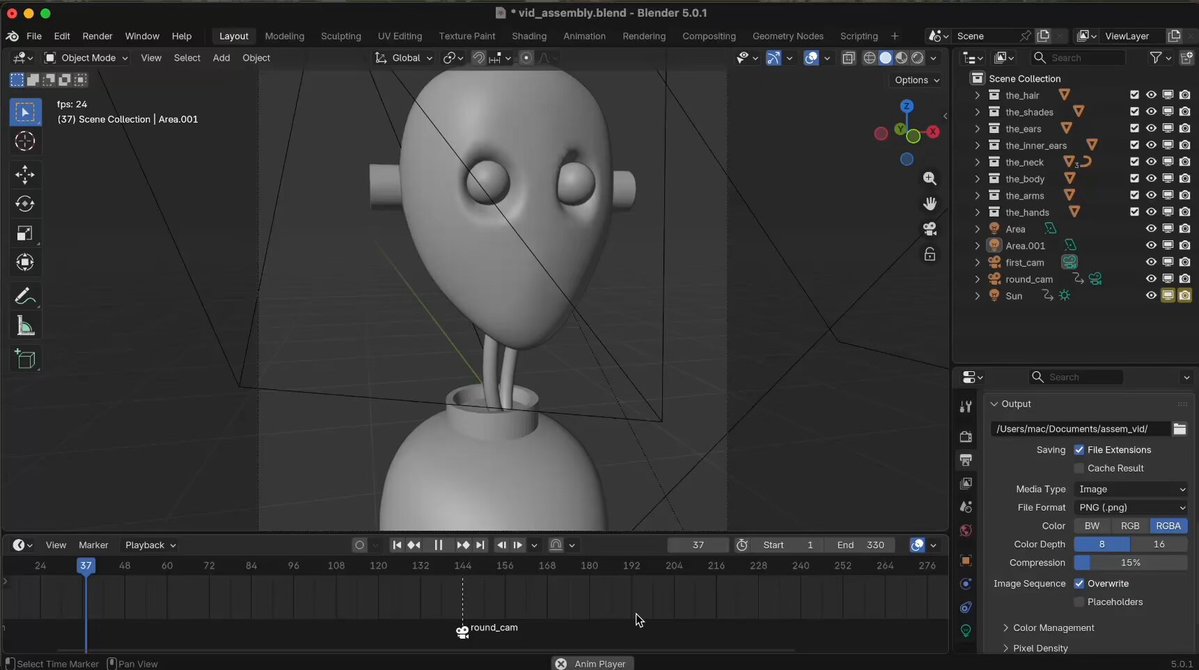The image size is (1199, 670).
Task: Activate the Transform tool
Action: click(24, 262)
